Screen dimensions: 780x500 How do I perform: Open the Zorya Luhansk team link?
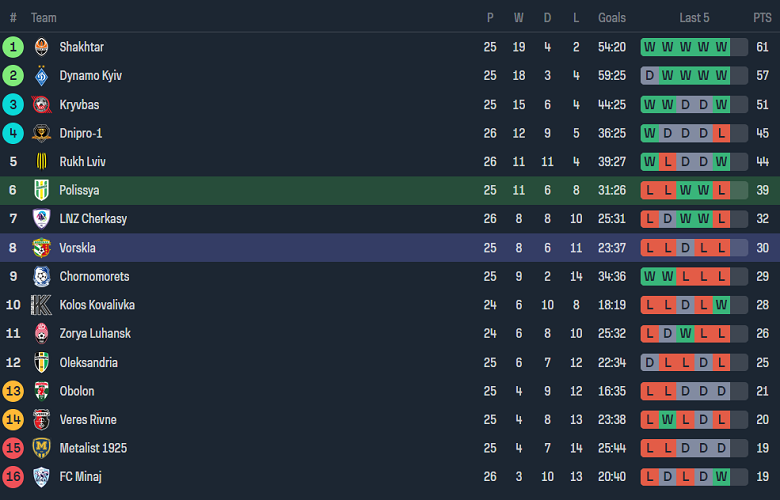click(x=95, y=334)
